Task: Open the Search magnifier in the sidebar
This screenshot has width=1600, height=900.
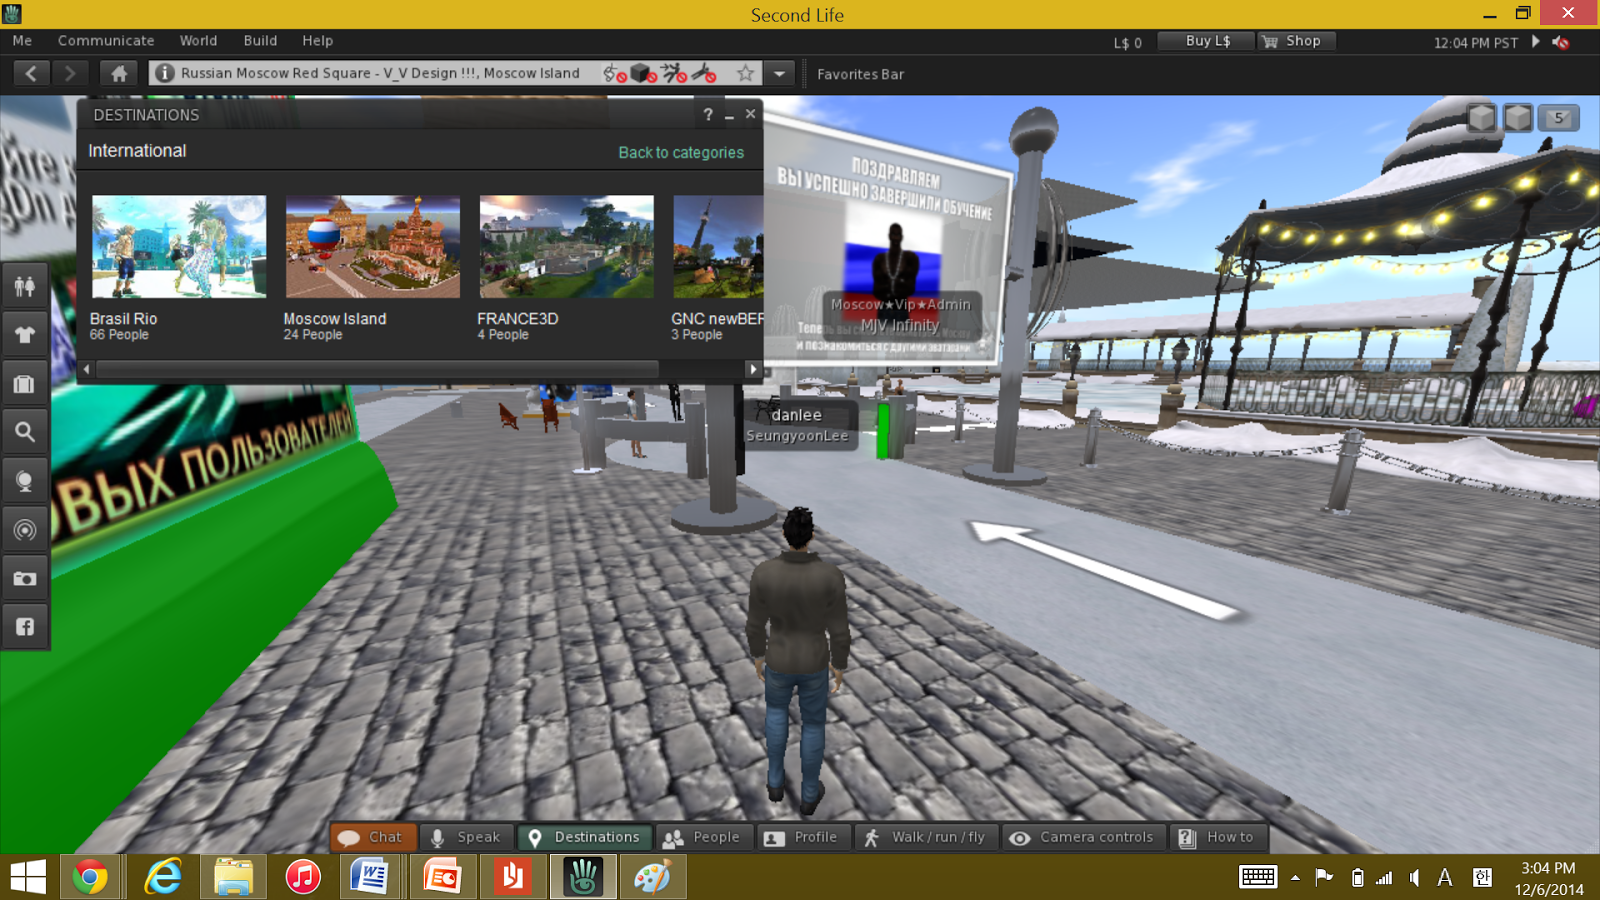Action: [25, 432]
